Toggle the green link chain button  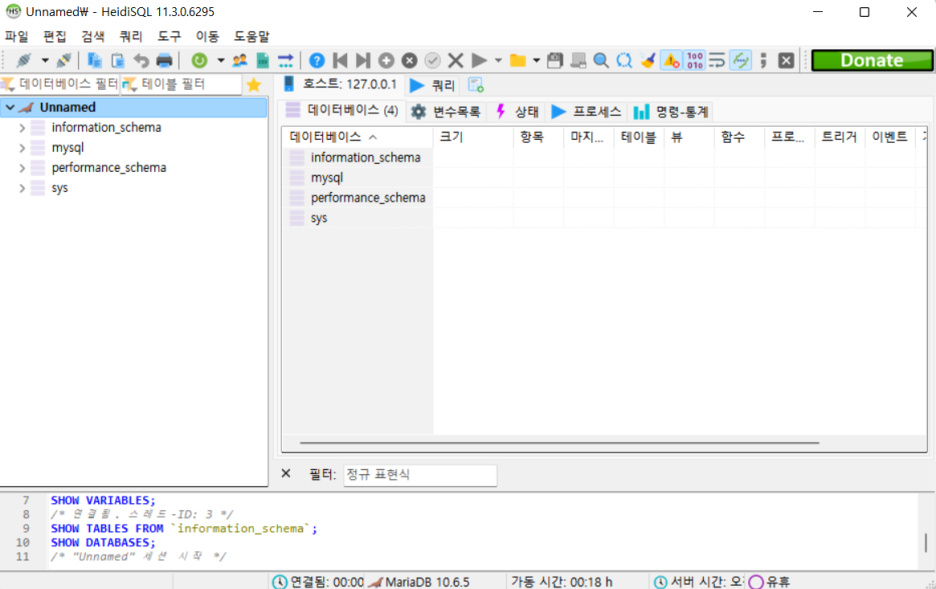tap(741, 60)
